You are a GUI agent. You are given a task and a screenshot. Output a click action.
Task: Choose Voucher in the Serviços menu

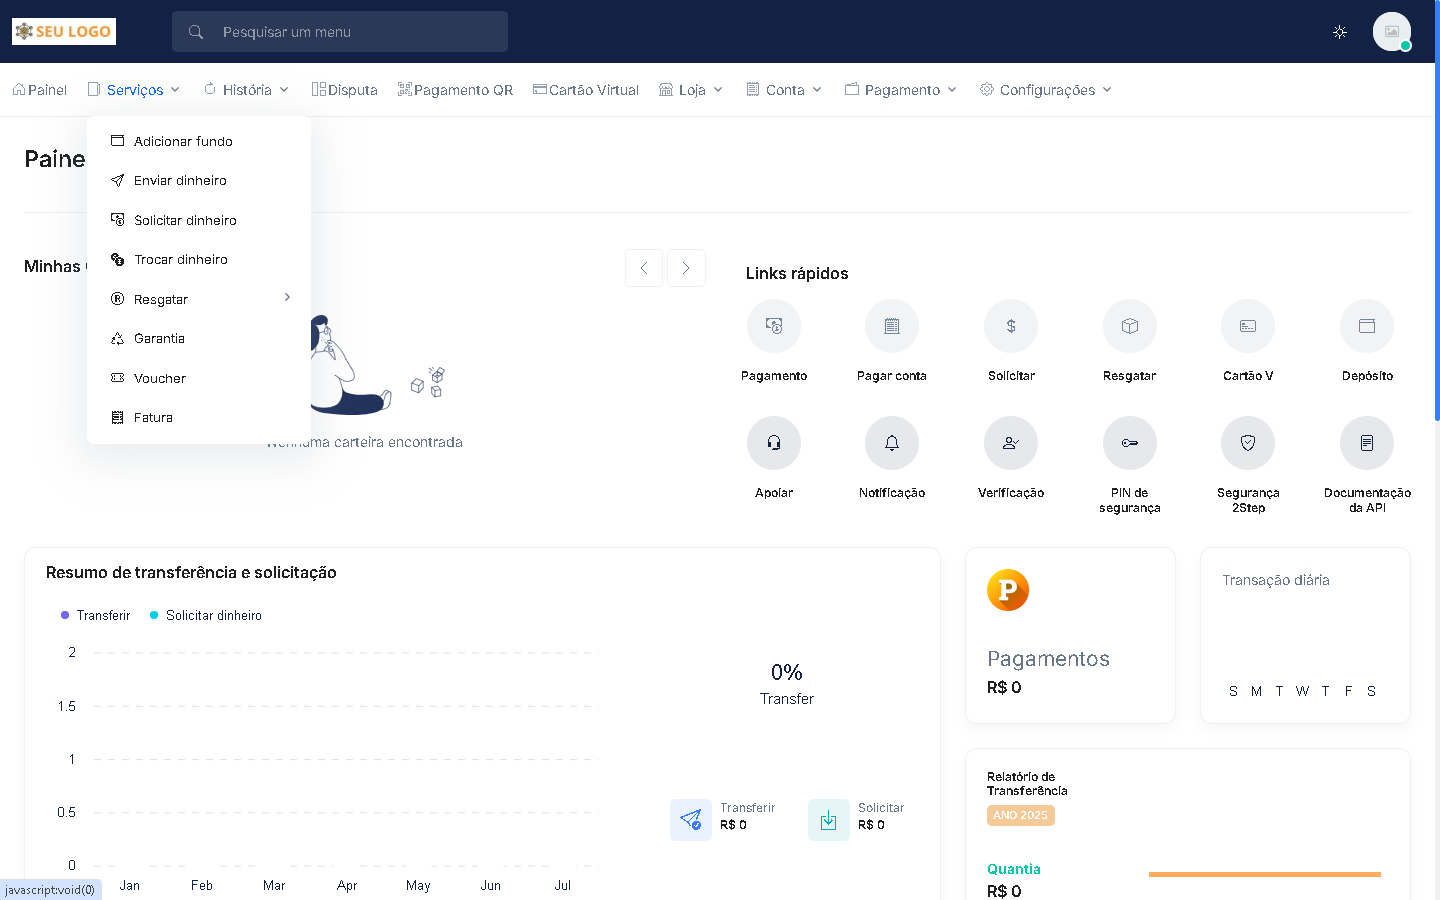[x=160, y=379]
